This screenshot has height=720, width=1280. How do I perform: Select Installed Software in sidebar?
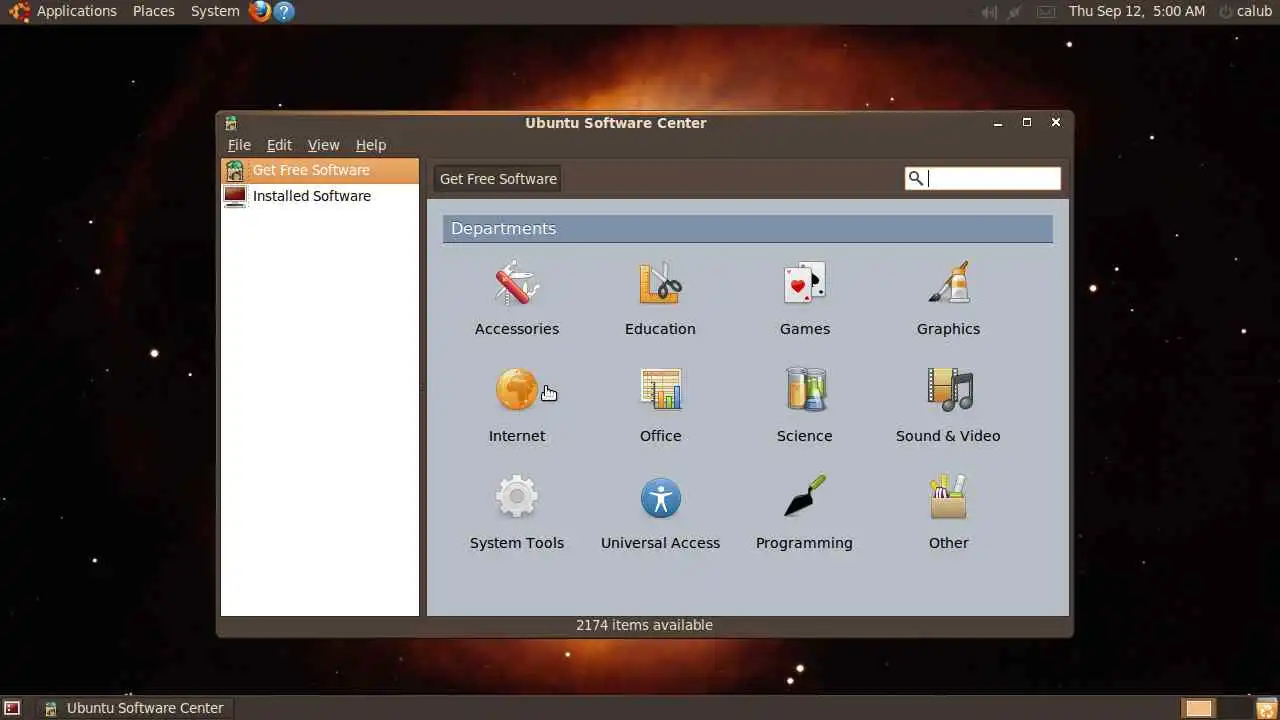[320, 196]
